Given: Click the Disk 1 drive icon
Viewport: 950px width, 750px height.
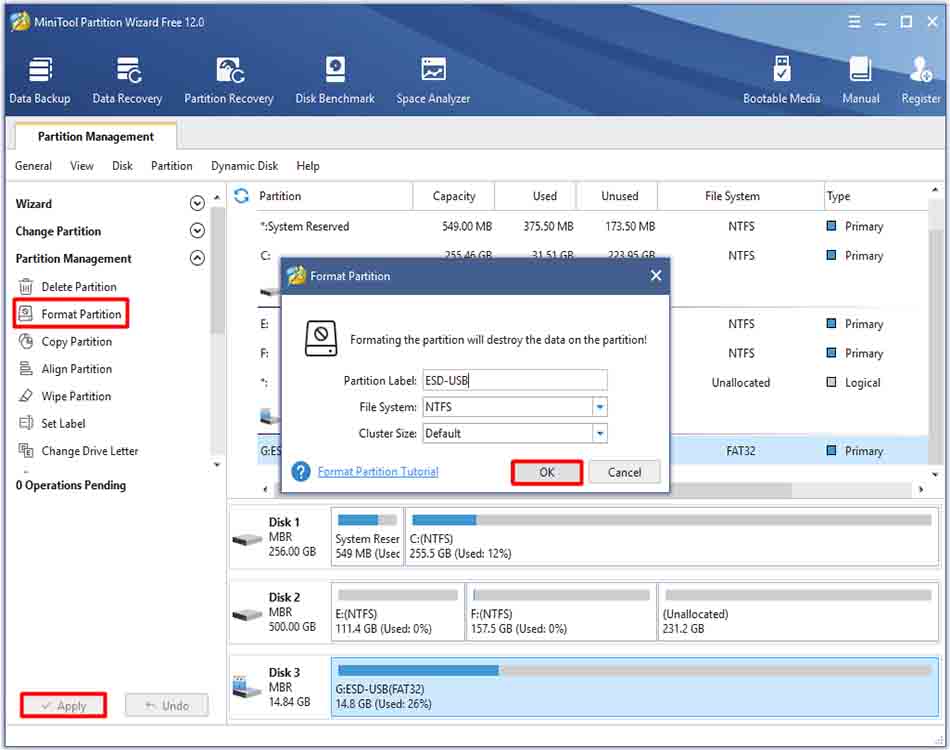Looking at the screenshot, I should (x=247, y=539).
